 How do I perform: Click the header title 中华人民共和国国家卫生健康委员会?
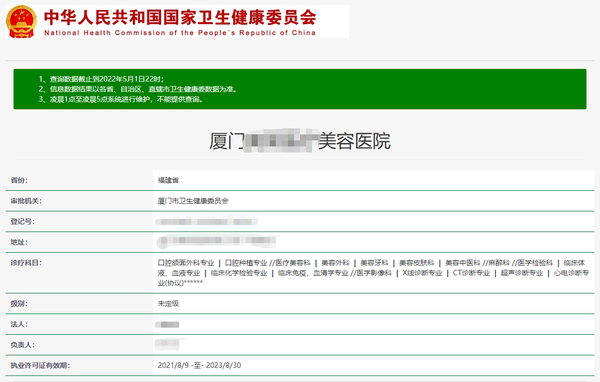[x=180, y=17]
